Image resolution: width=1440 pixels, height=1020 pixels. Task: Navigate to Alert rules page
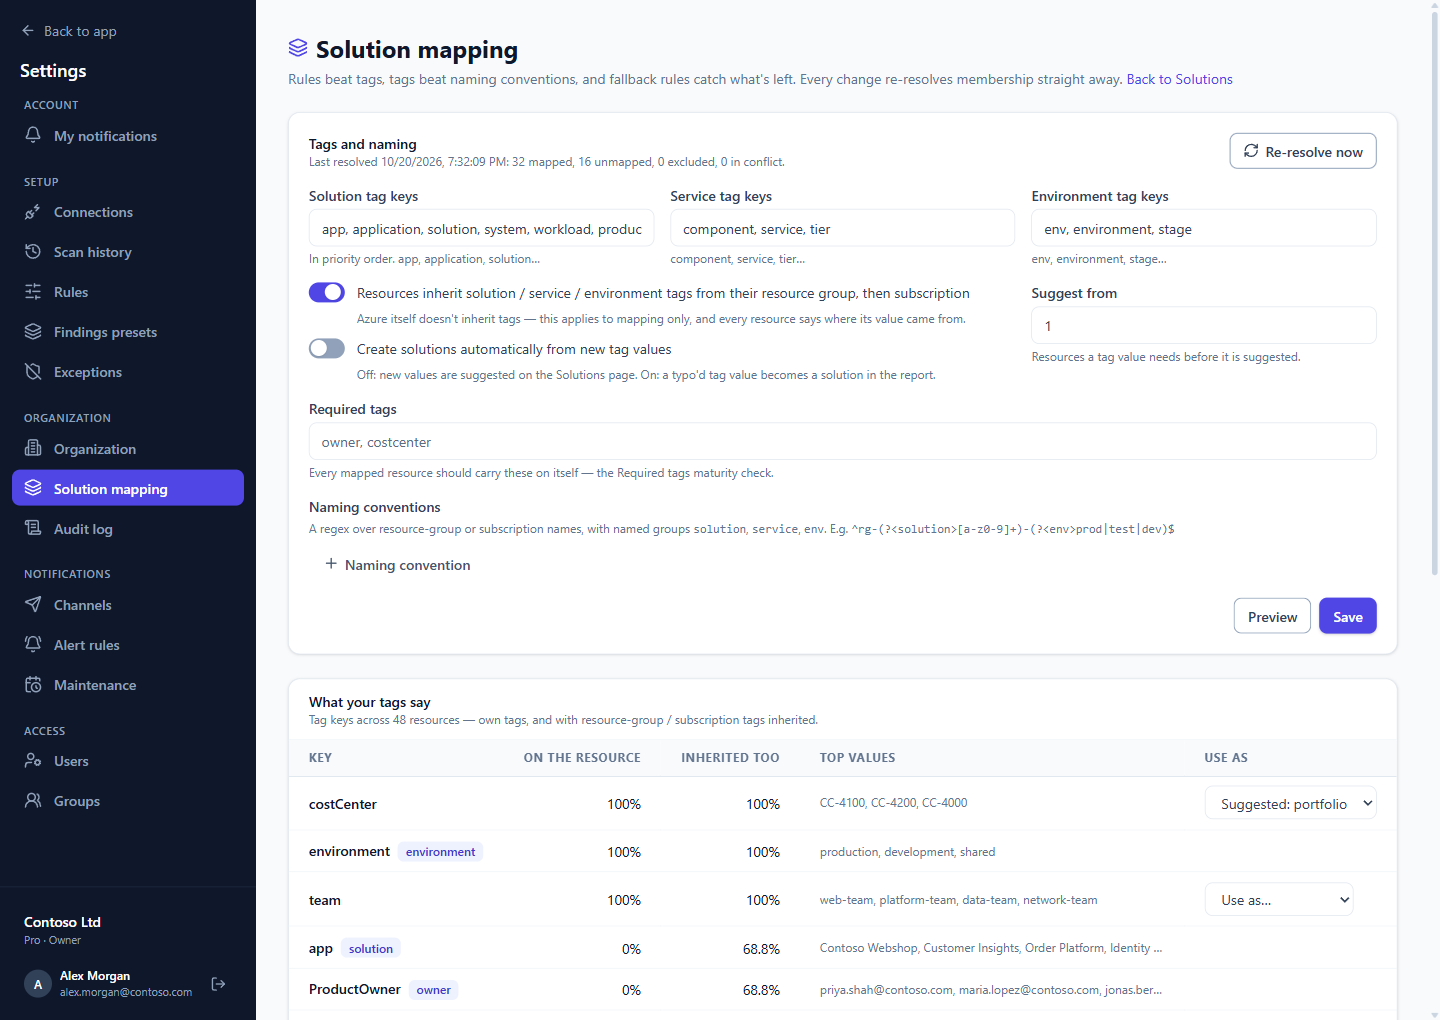coord(128,645)
